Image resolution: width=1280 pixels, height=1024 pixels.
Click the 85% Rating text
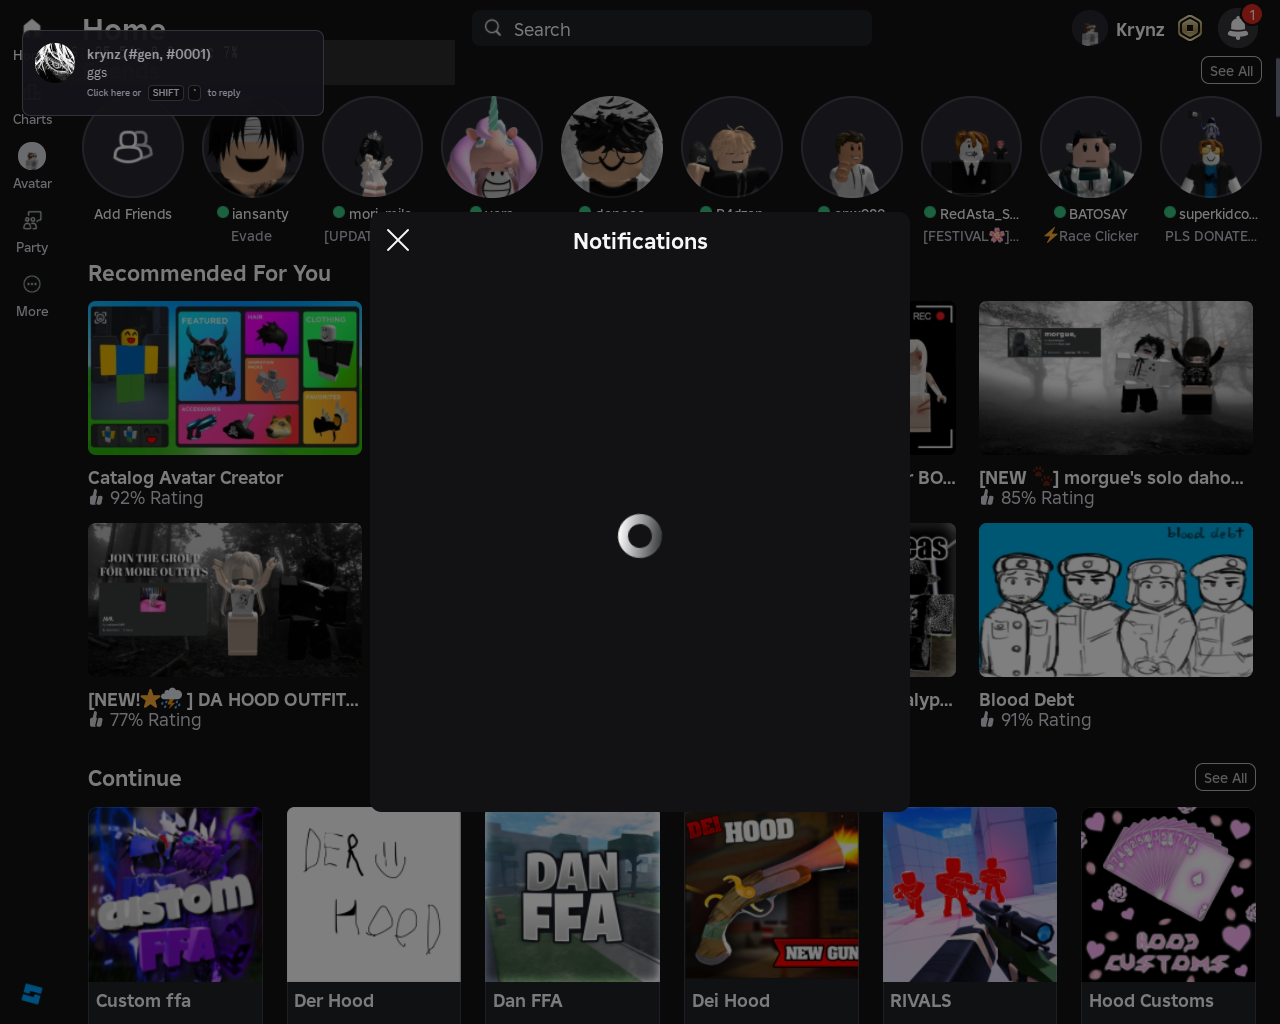pyautogui.click(x=1047, y=498)
